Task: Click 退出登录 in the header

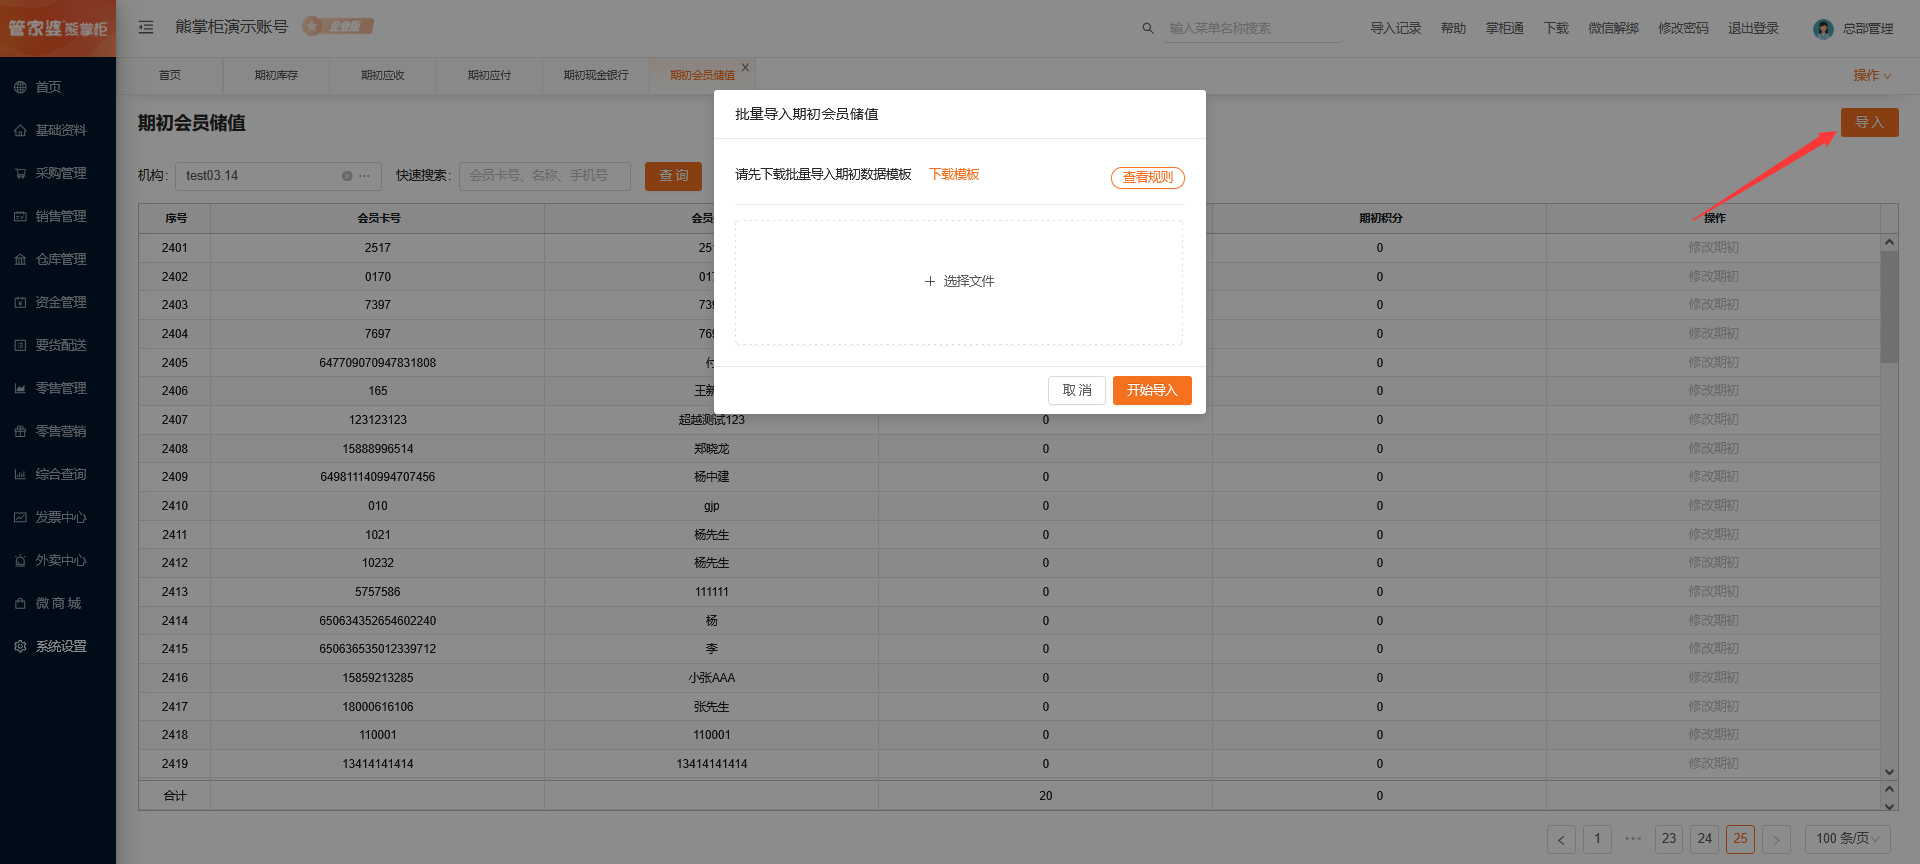Action: (1753, 28)
